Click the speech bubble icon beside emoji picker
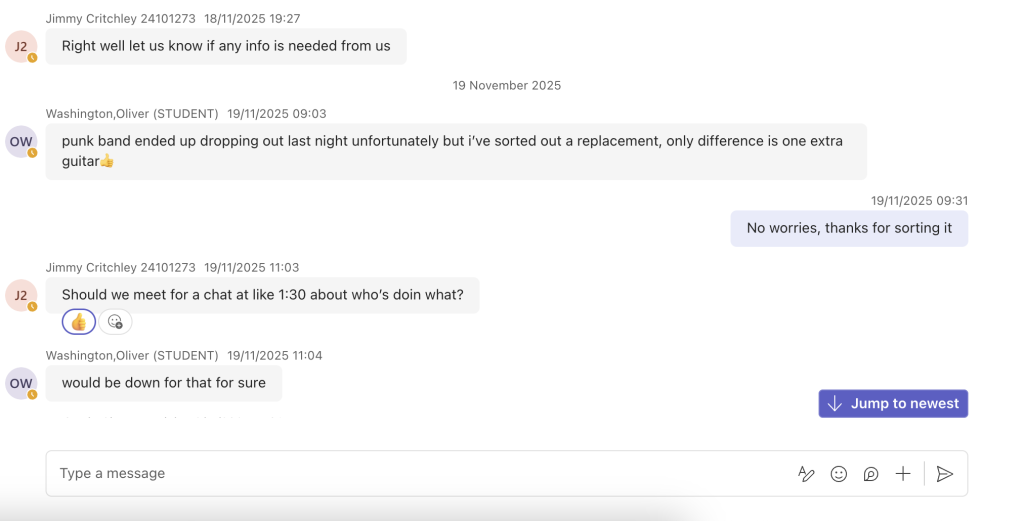Screen dimensions: 1024x521 click(x=871, y=474)
